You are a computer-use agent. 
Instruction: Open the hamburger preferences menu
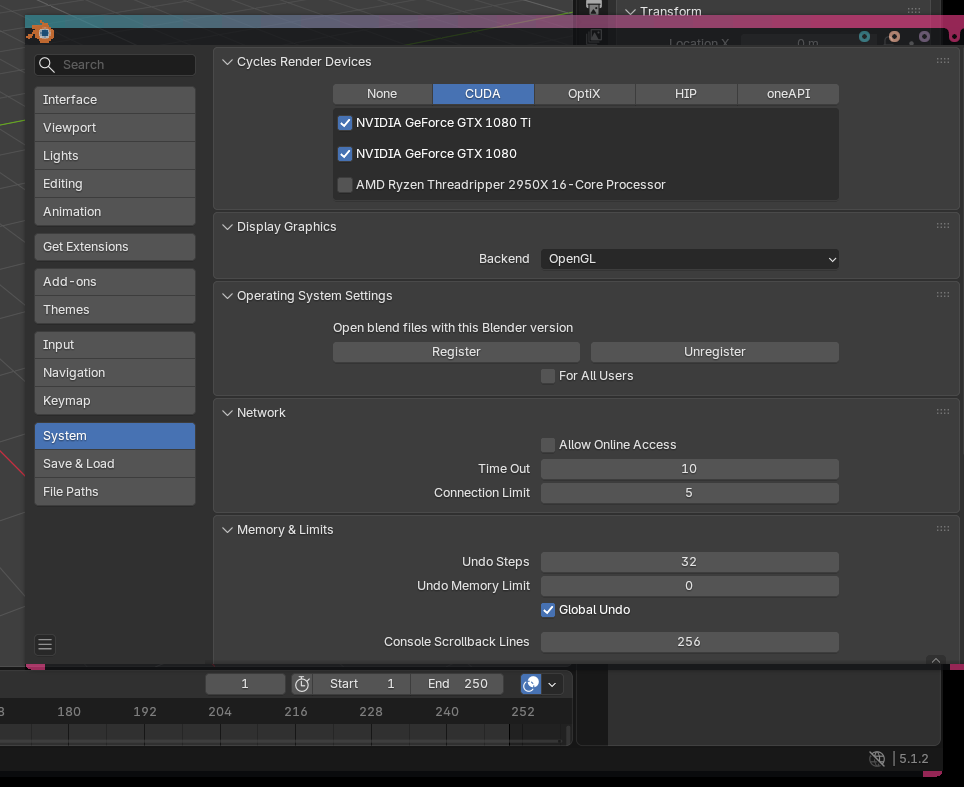coord(45,644)
